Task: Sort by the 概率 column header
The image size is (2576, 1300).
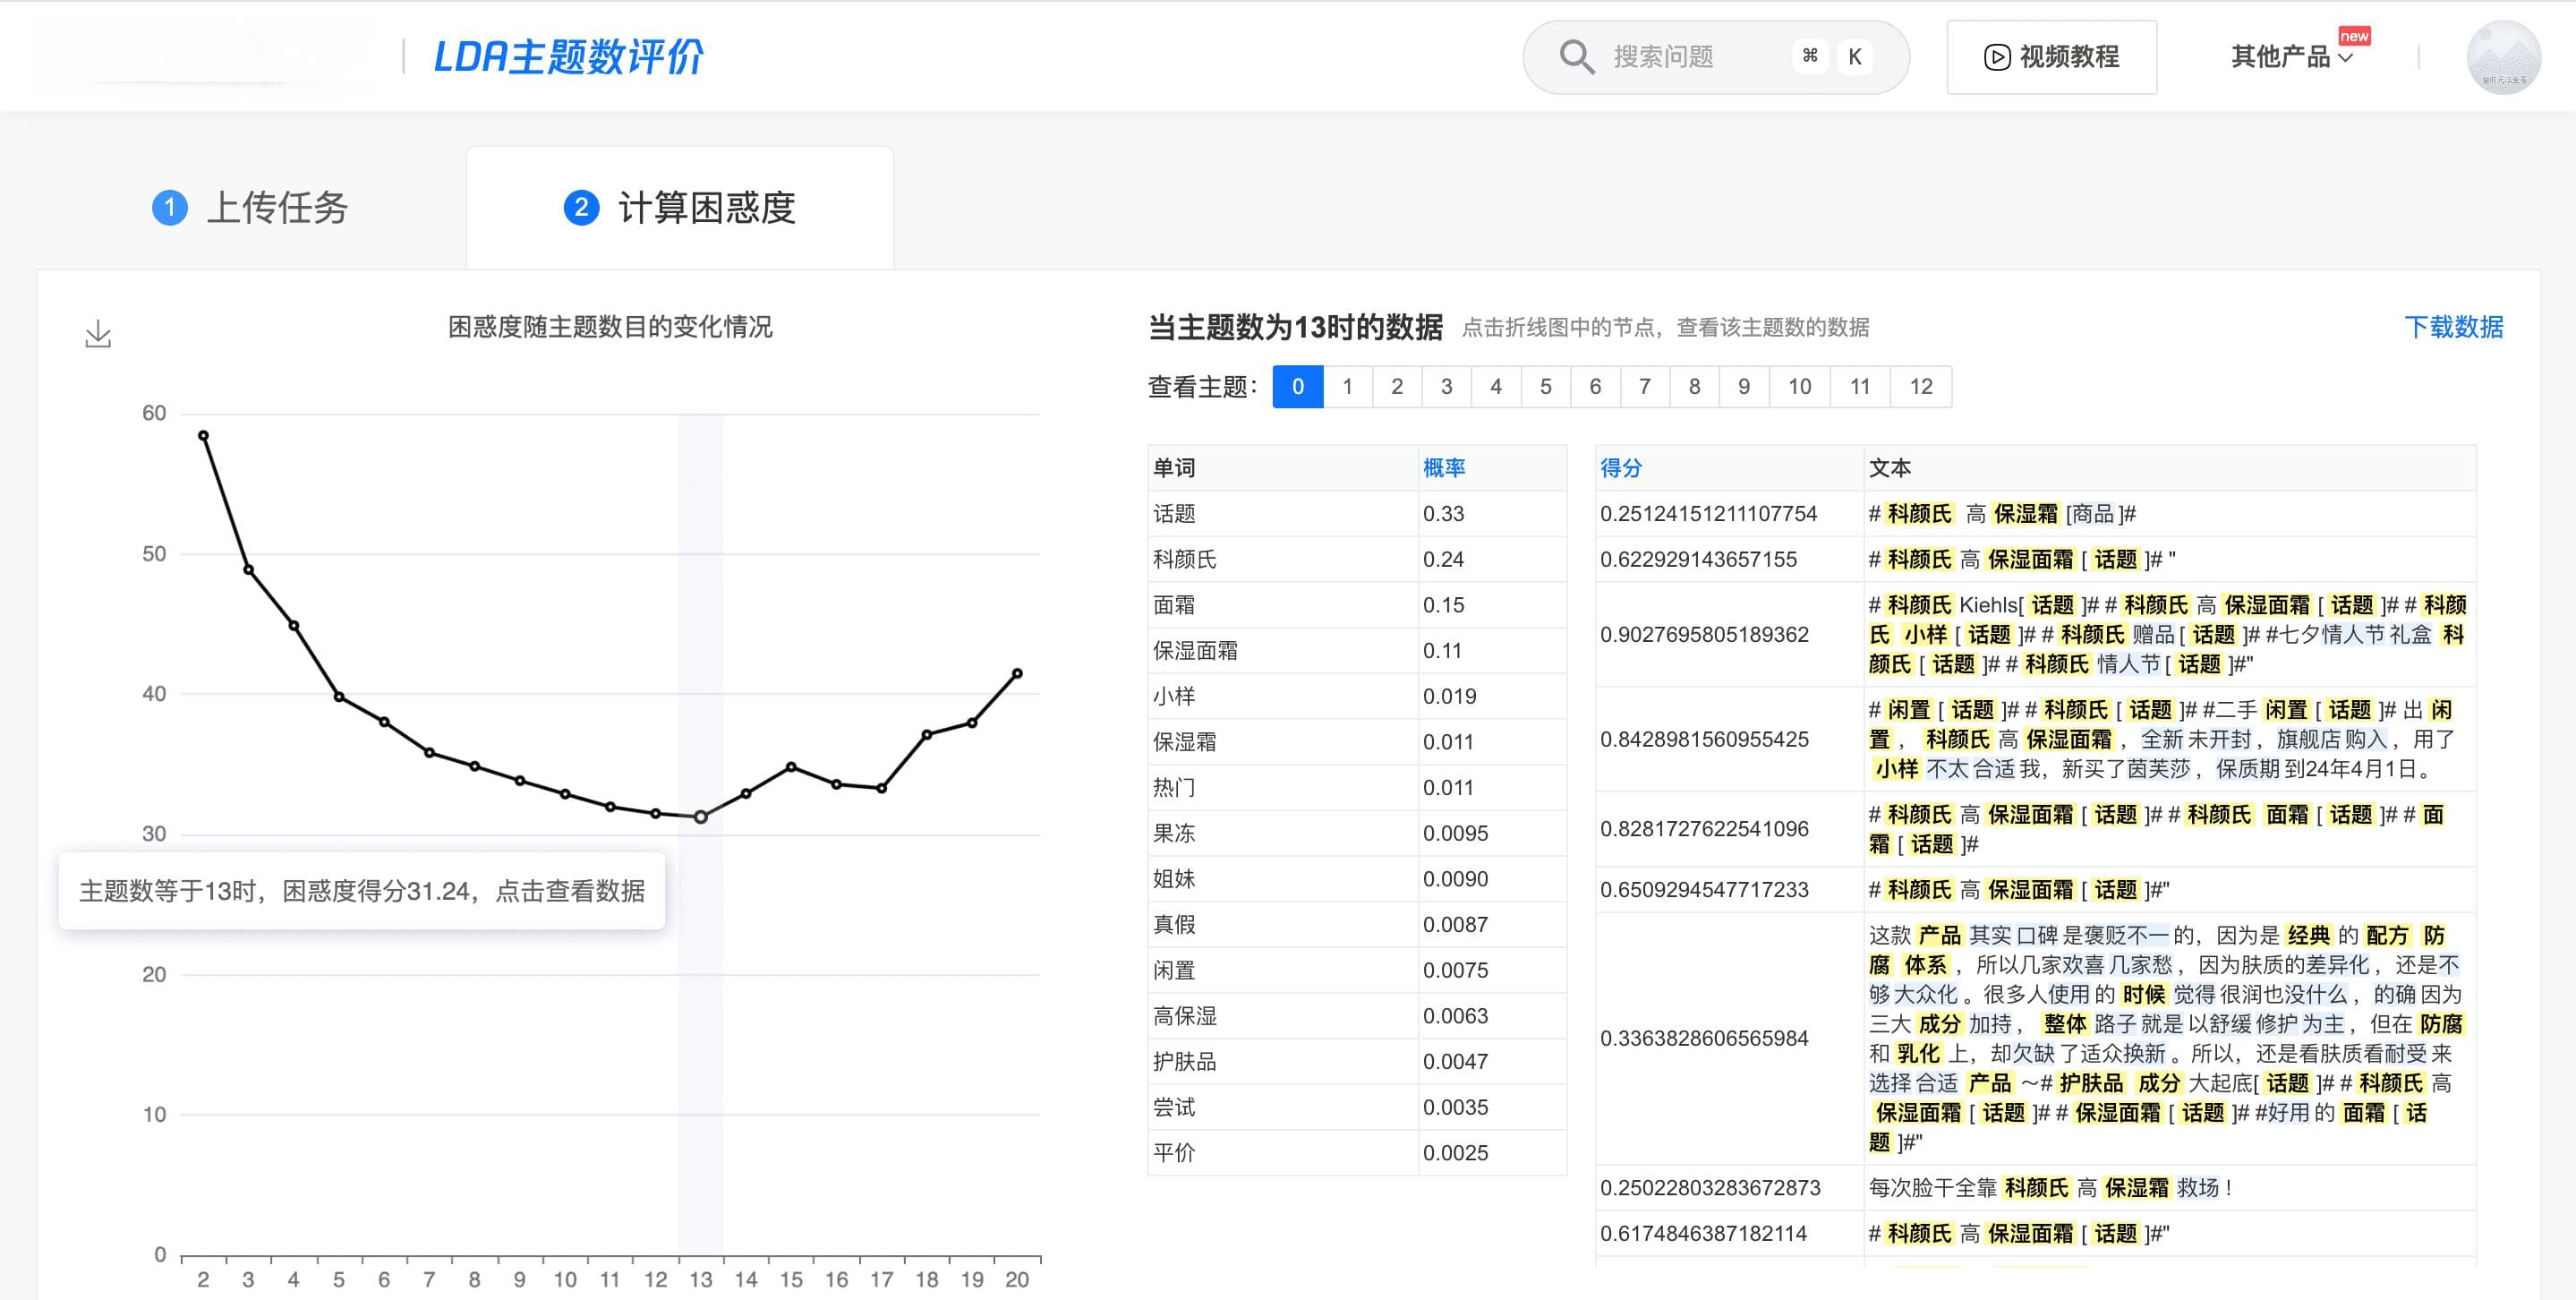Action: point(1444,468)
